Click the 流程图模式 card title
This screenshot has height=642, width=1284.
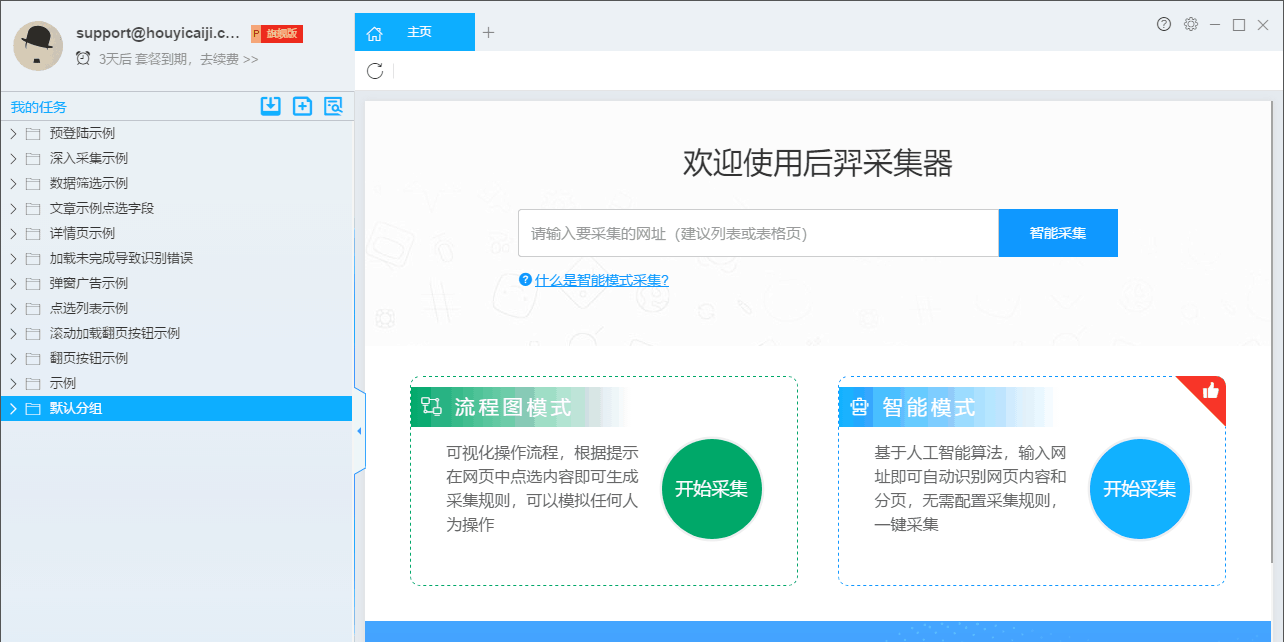tap(513, 407)
